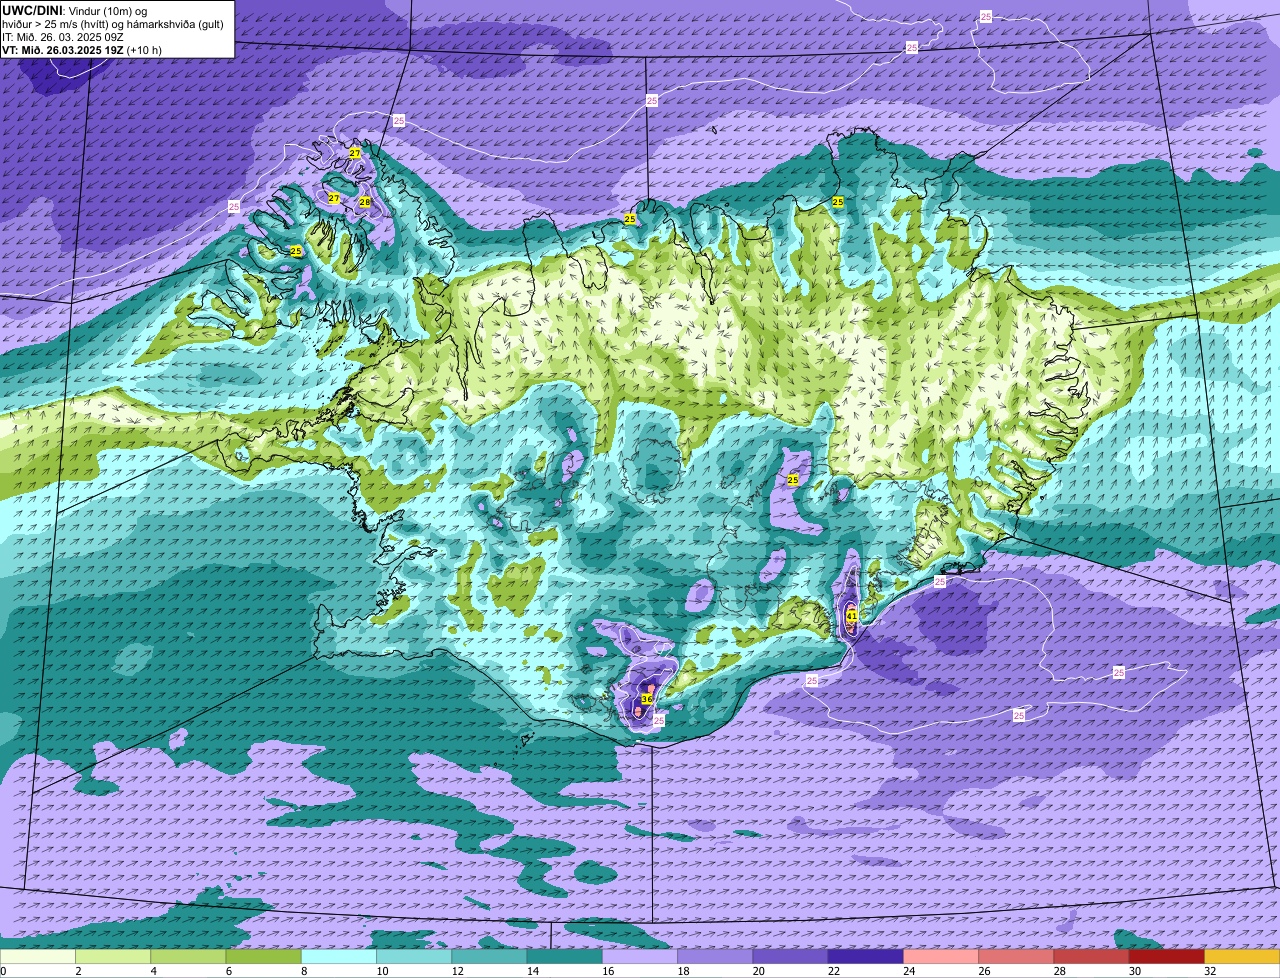
Task: Click the legend tick label '8'
Action: tap(303, 971)
